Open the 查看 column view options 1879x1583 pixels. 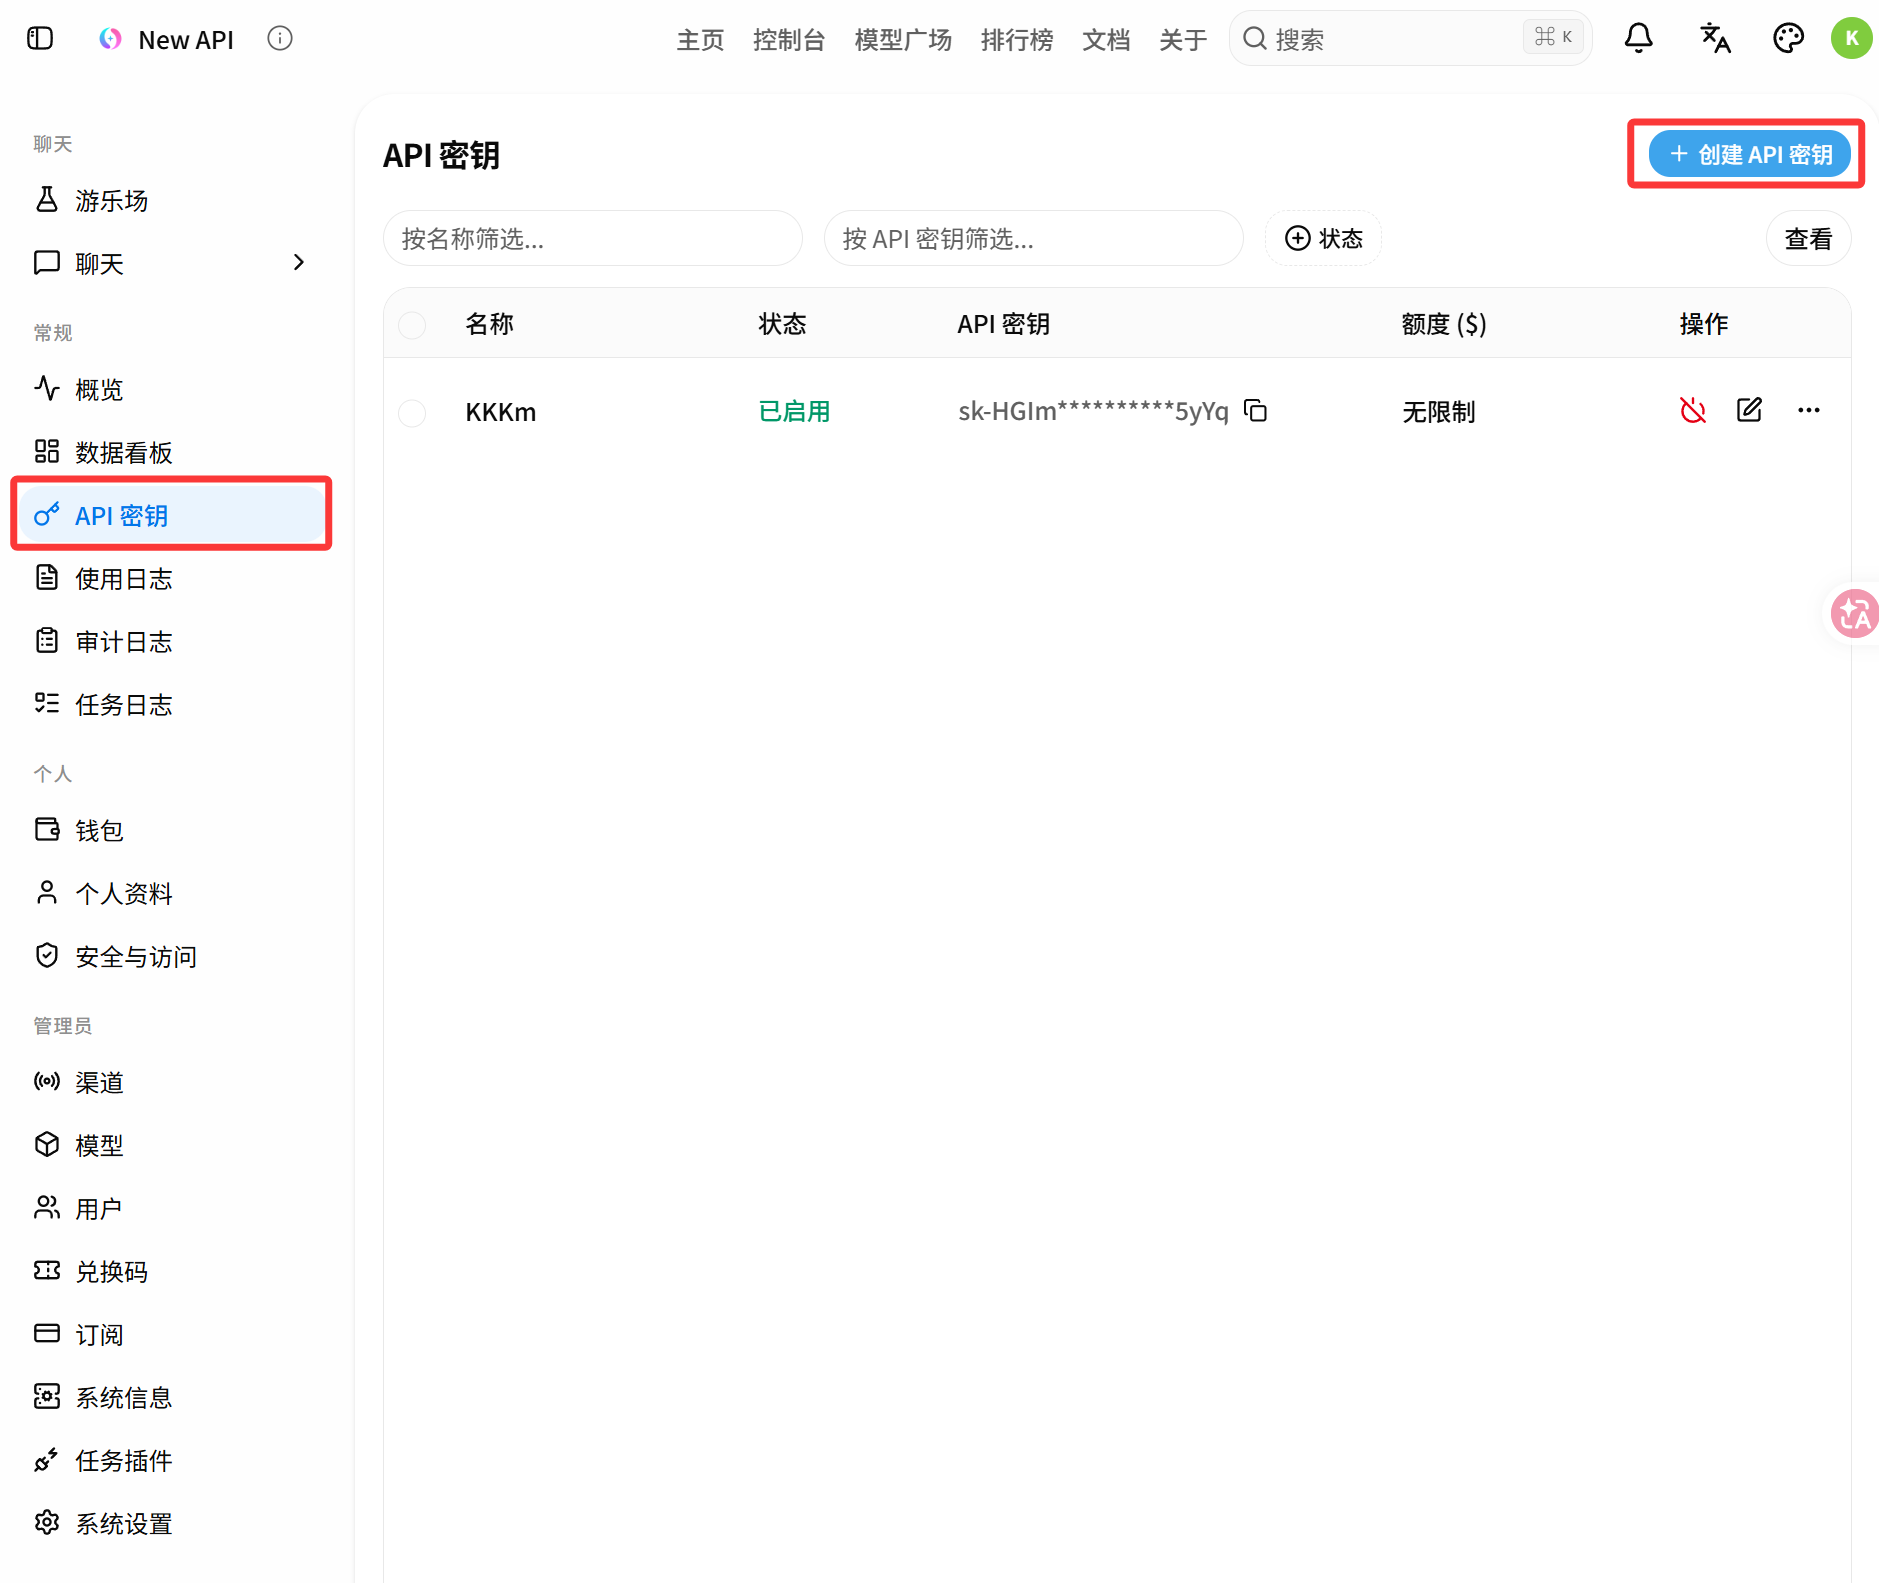click(x=1808, y=238)
